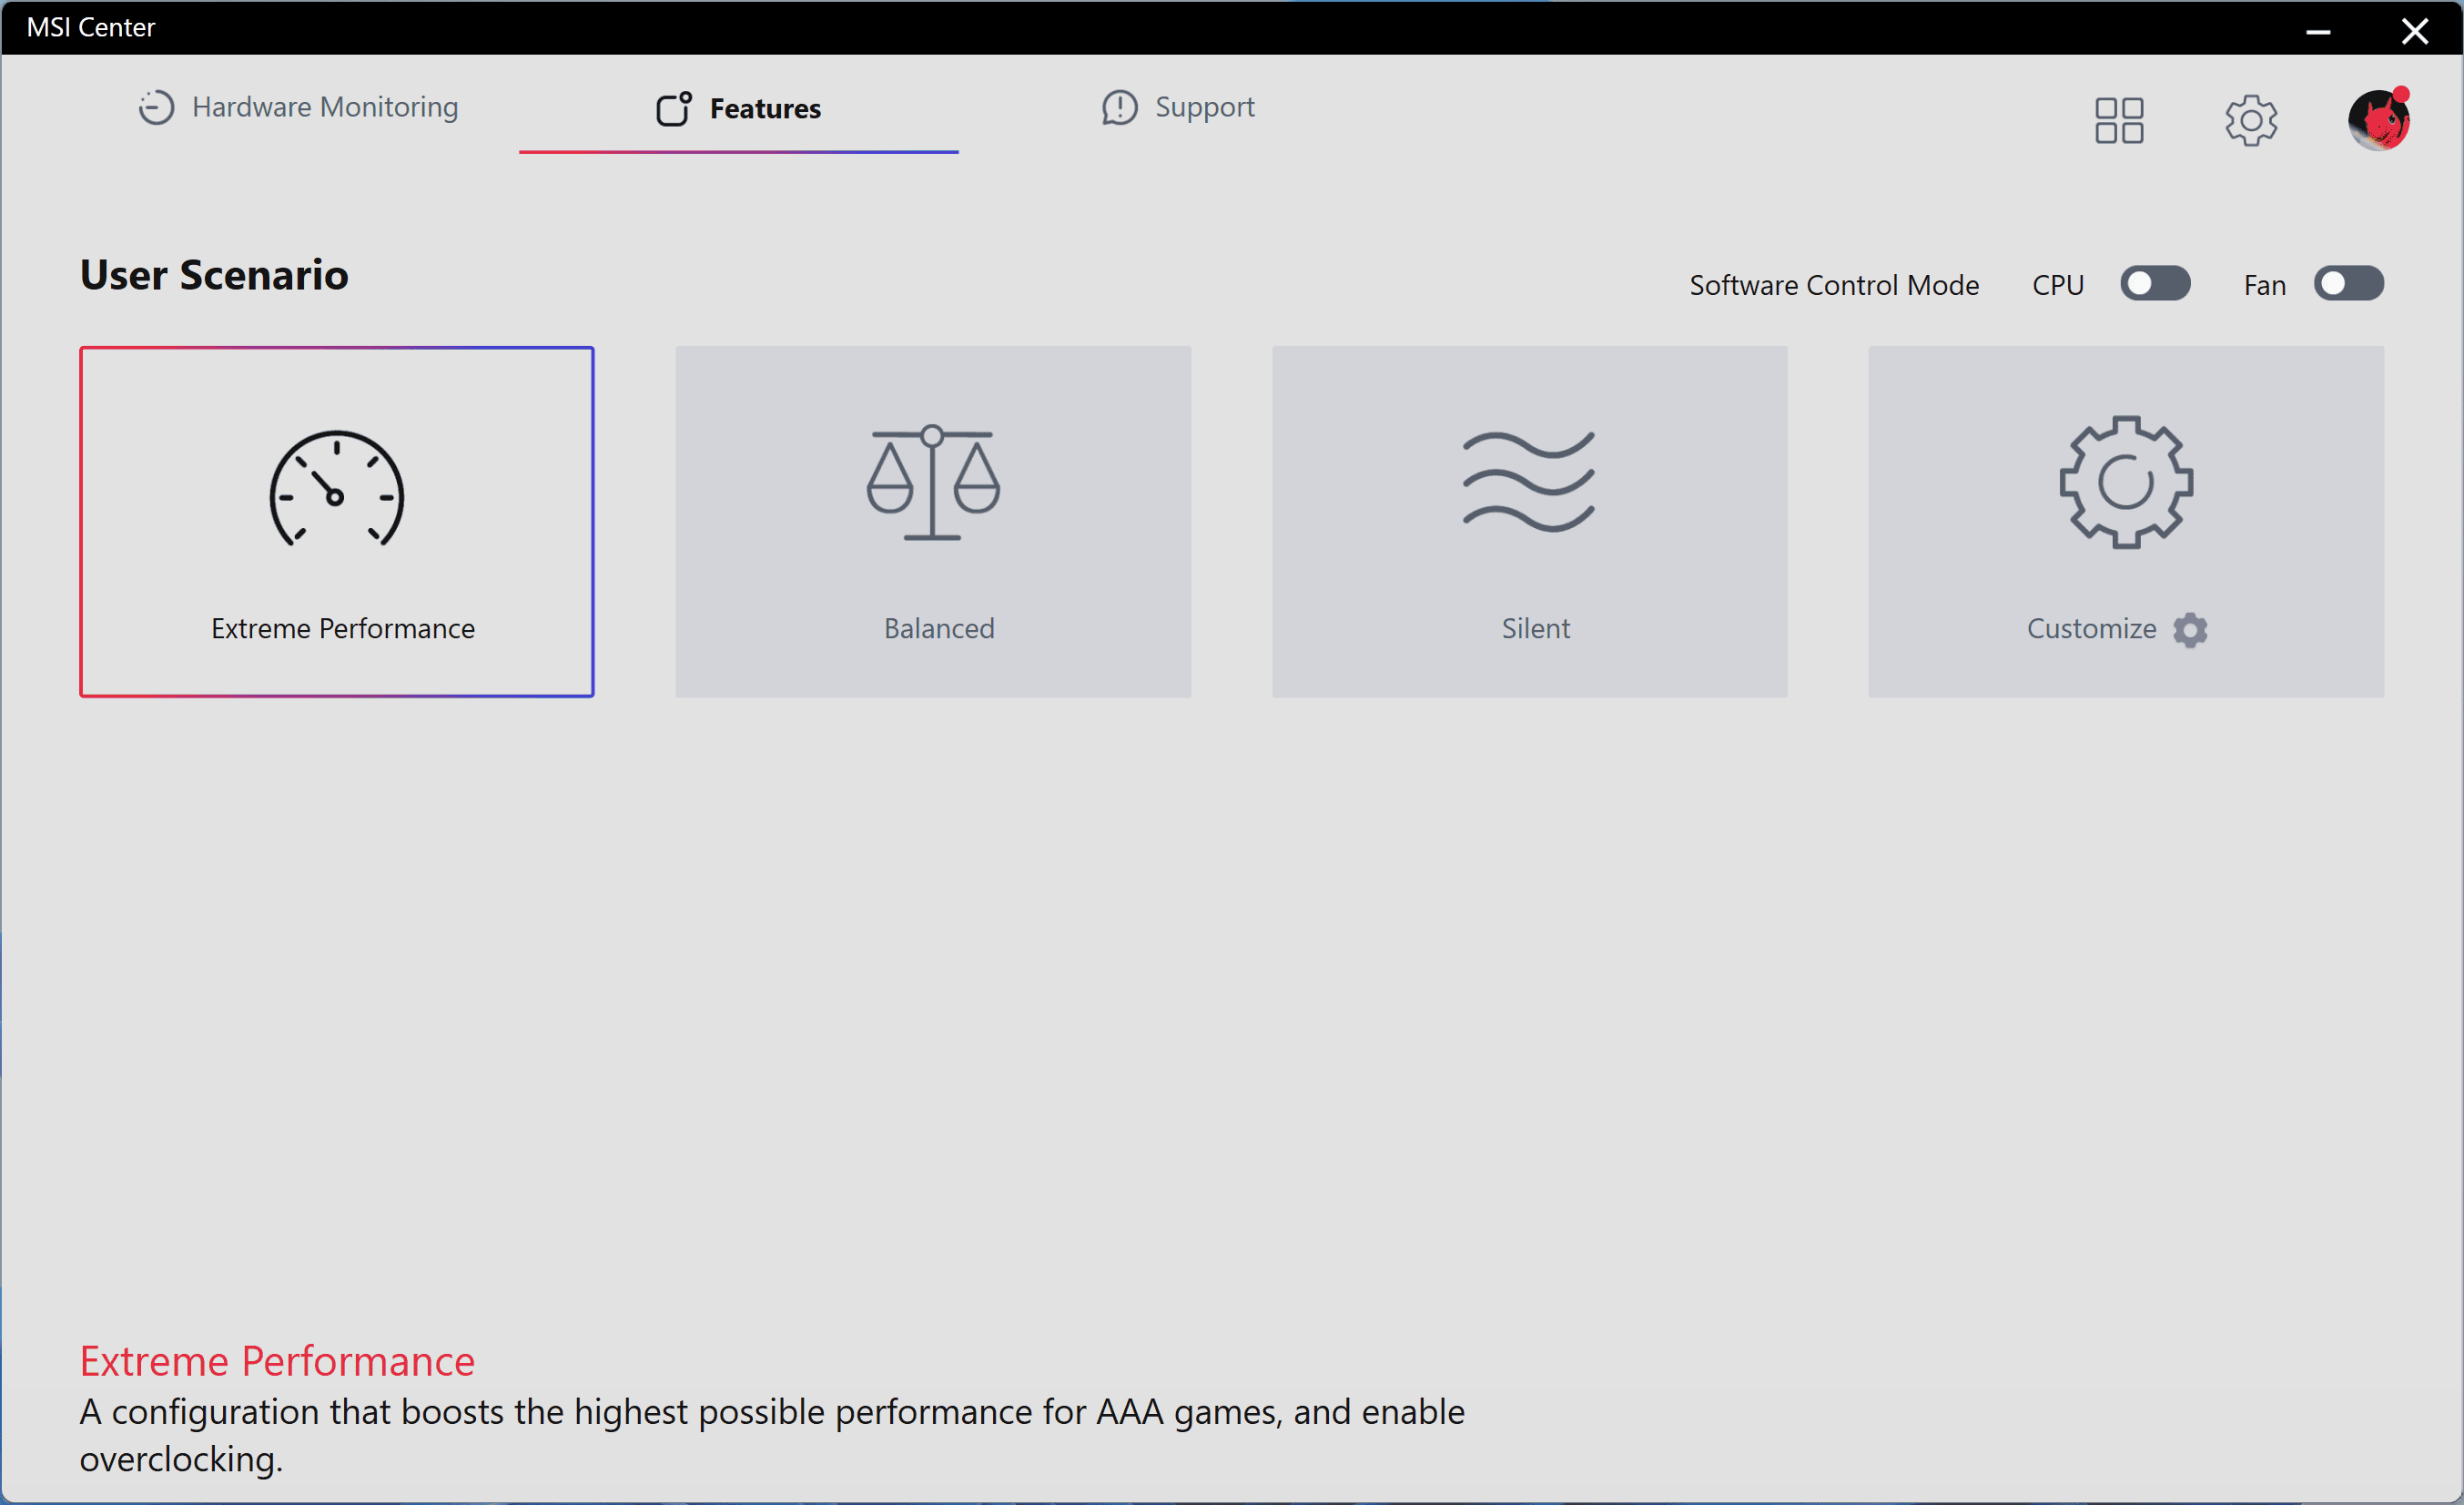Switch to Hardware Monitoring tab
The width and height of the screenshot is (2464, 1505).
coord(324,109)
